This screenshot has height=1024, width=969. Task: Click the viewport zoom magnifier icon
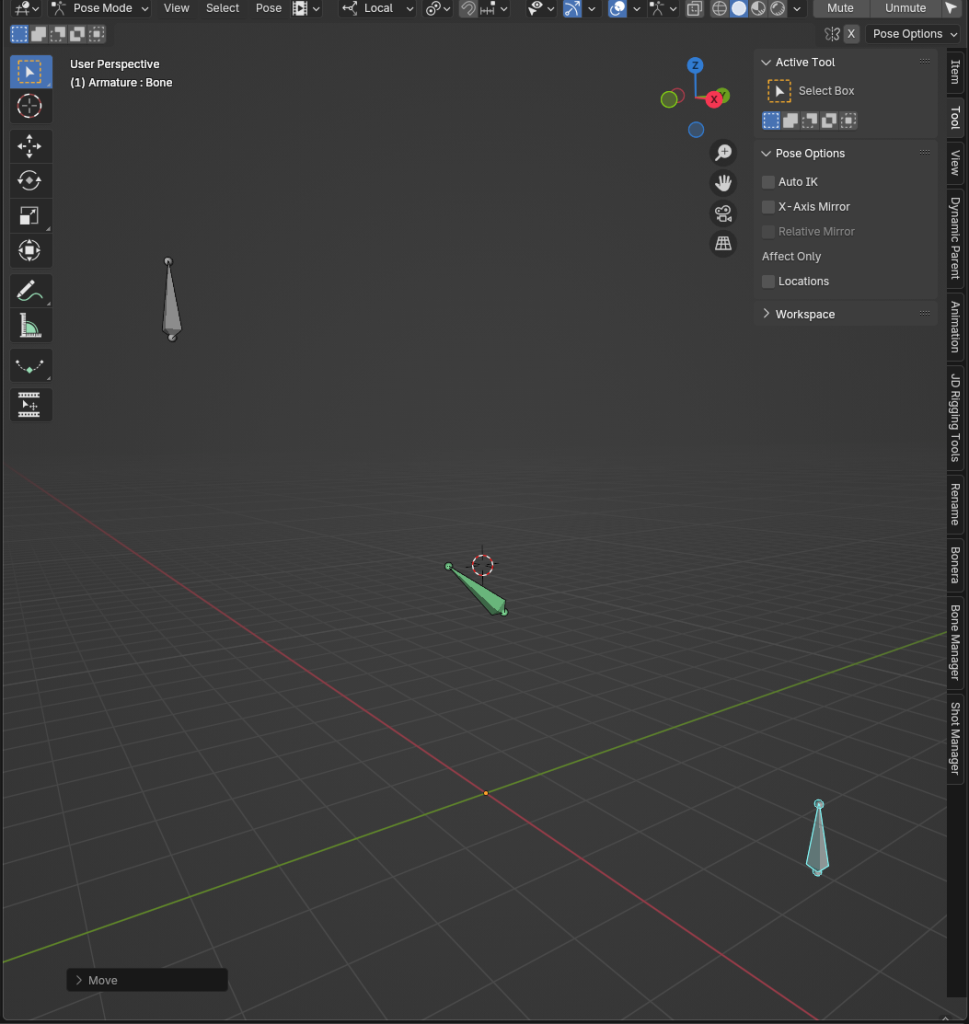click(723, 152)
